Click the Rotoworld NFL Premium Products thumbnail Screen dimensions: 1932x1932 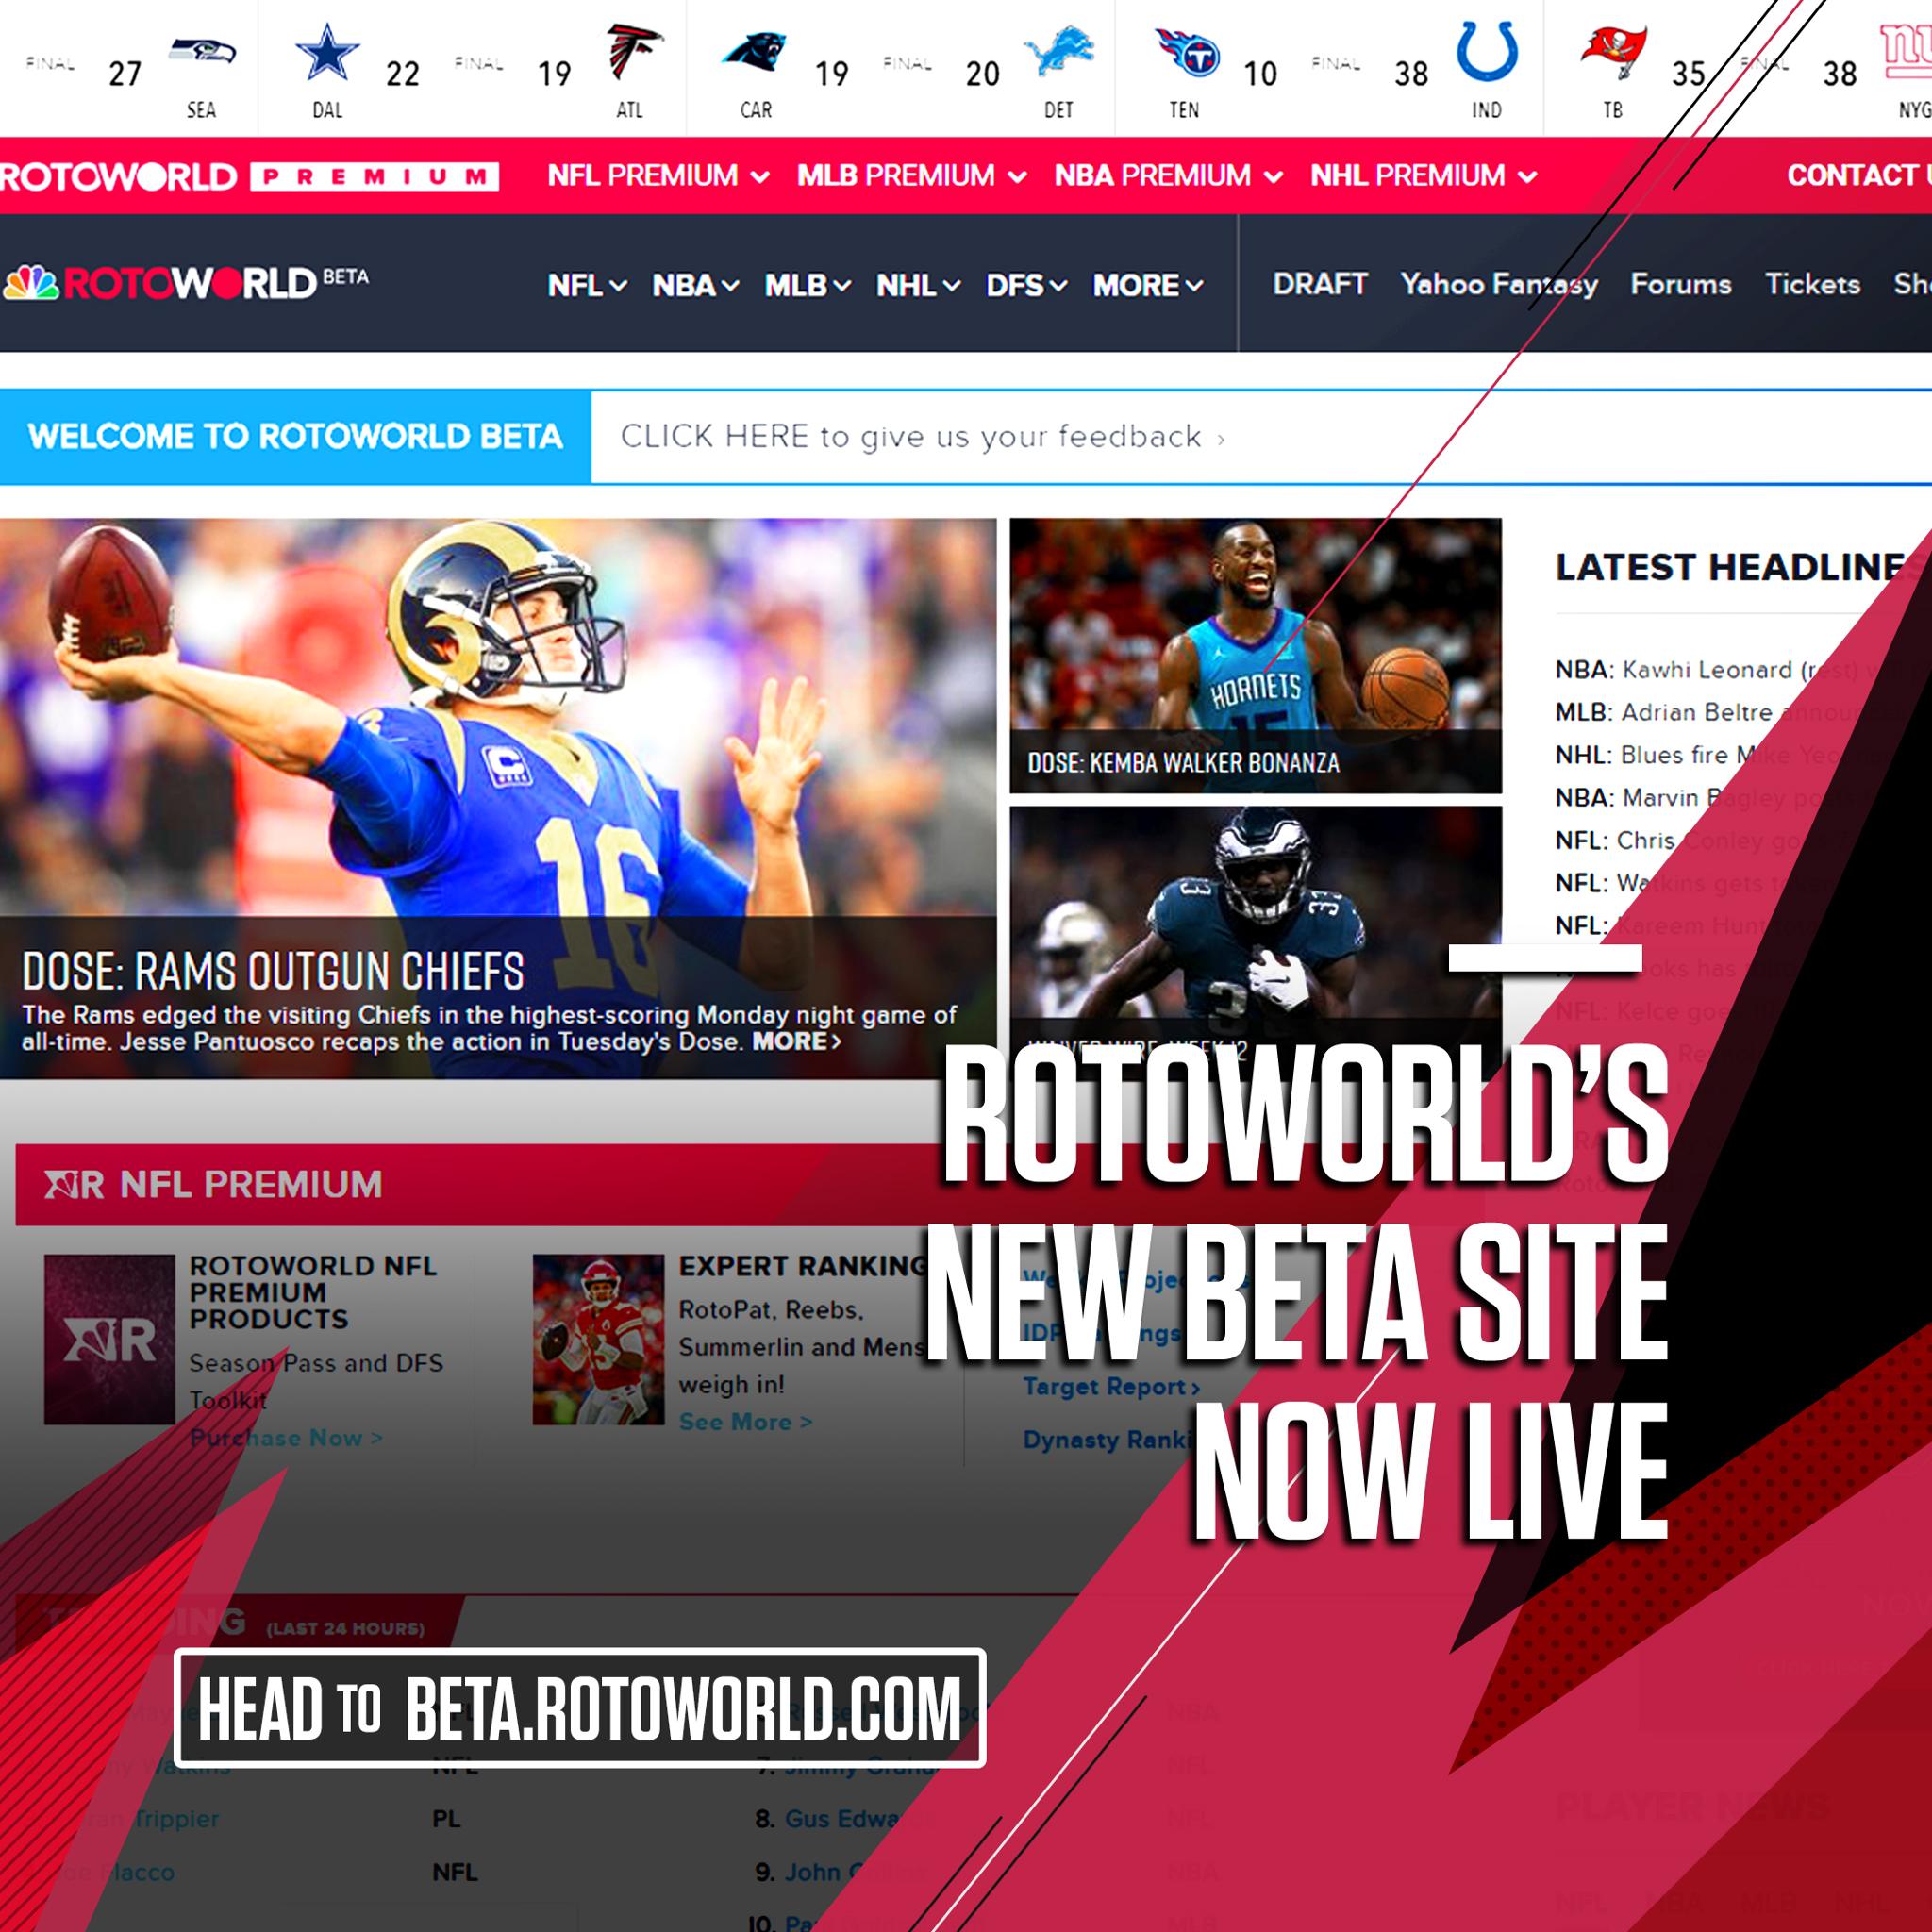tap(109, 1339)
